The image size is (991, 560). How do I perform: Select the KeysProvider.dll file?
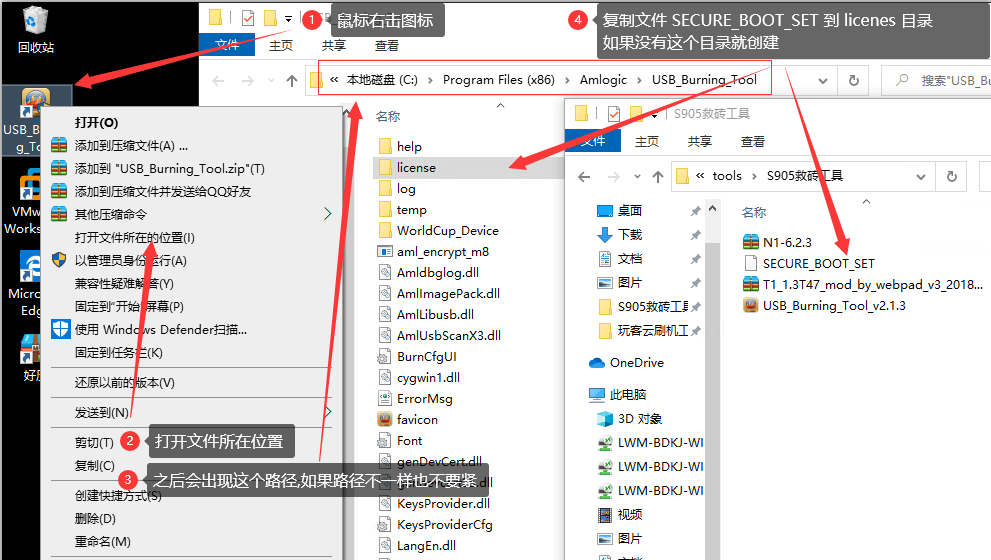(434, 504)
